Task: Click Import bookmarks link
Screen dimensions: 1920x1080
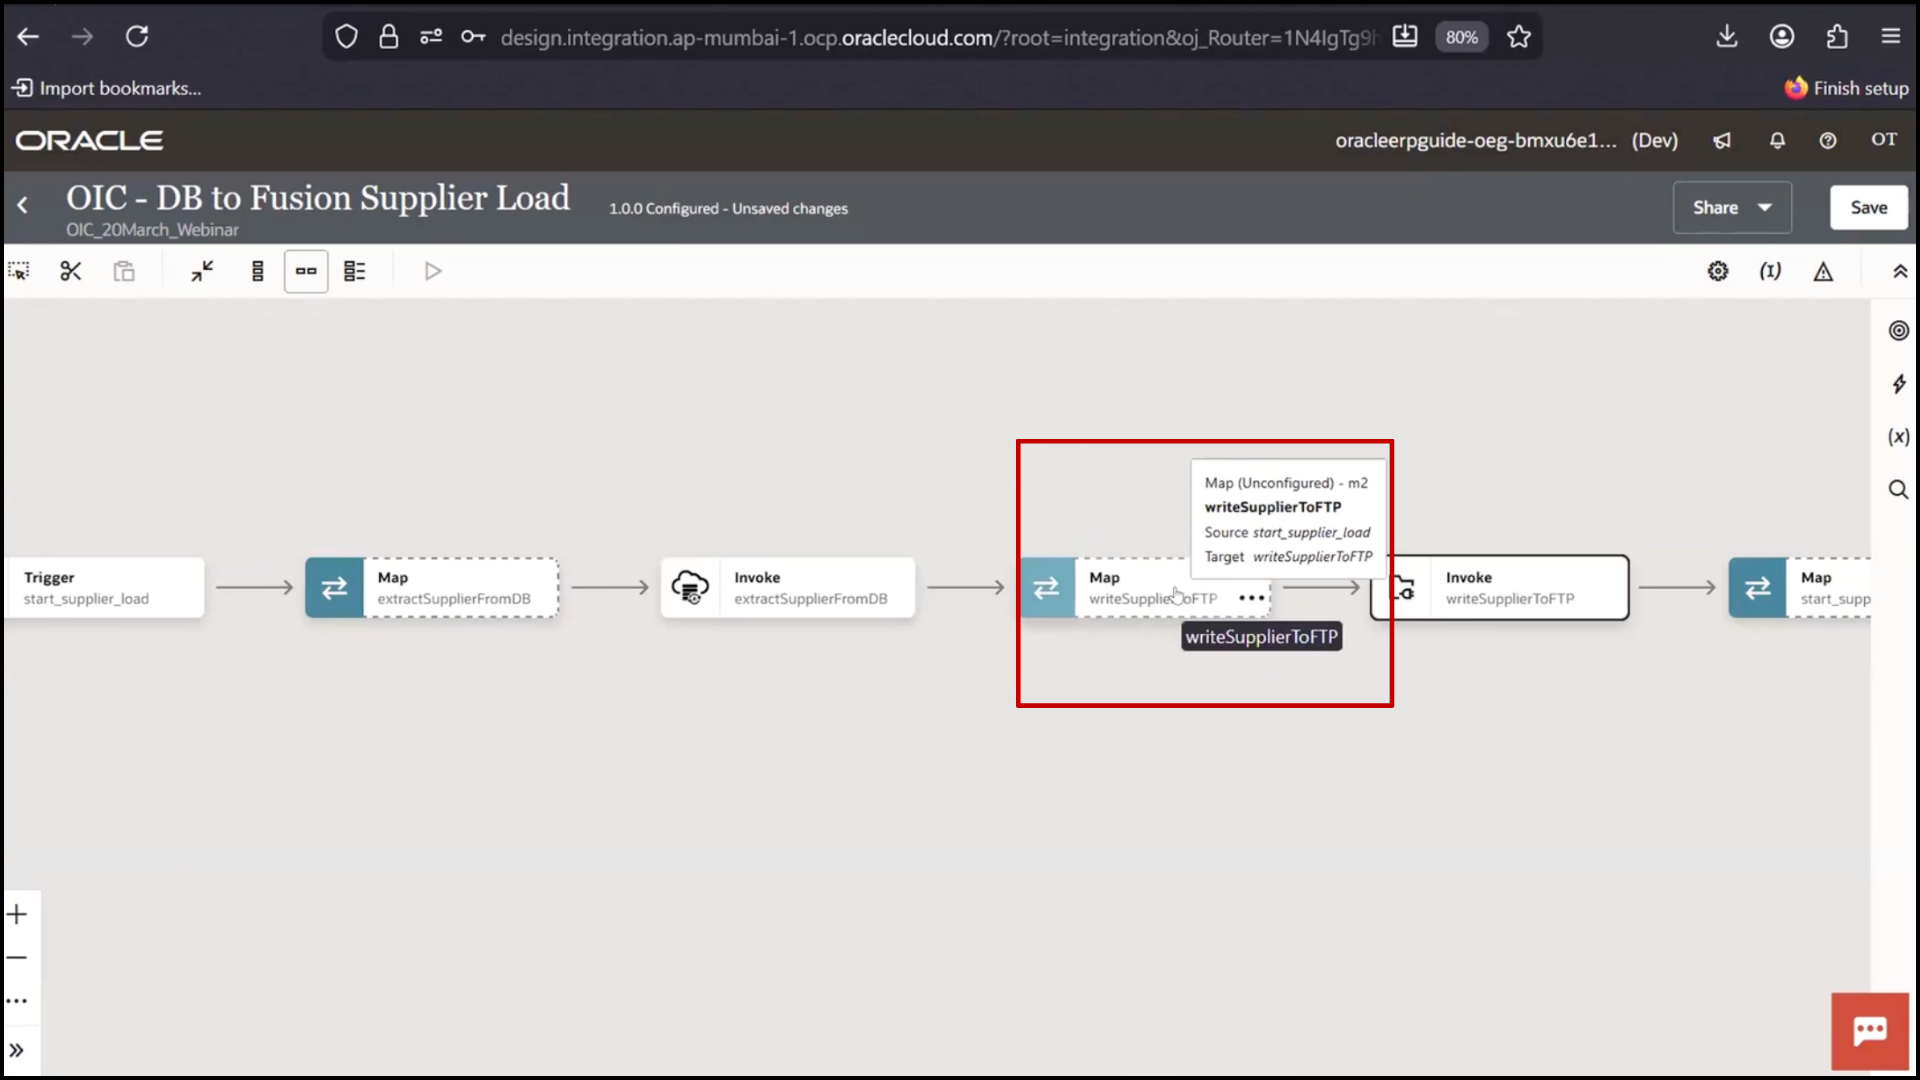Action: (x=106, y=88)
